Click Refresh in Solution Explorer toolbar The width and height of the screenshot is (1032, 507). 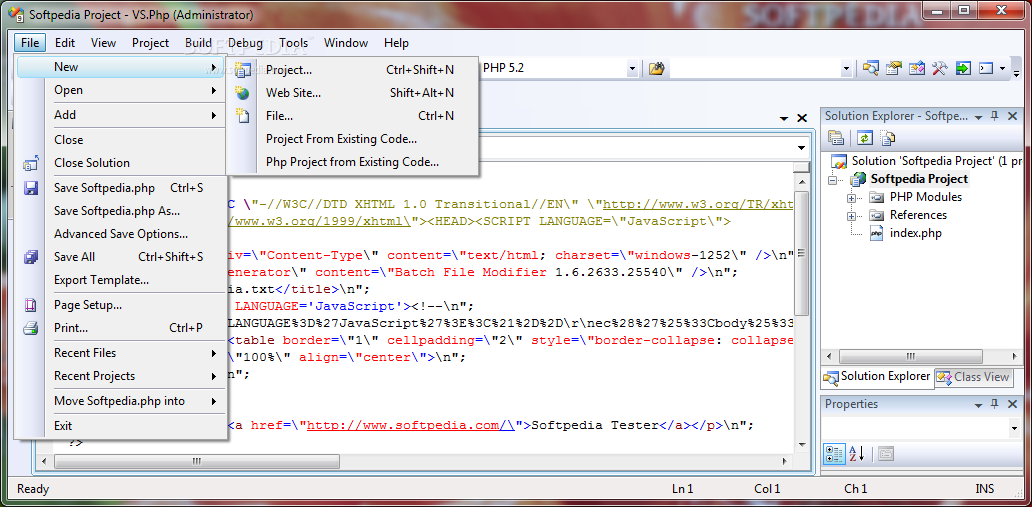coord(865,138)
